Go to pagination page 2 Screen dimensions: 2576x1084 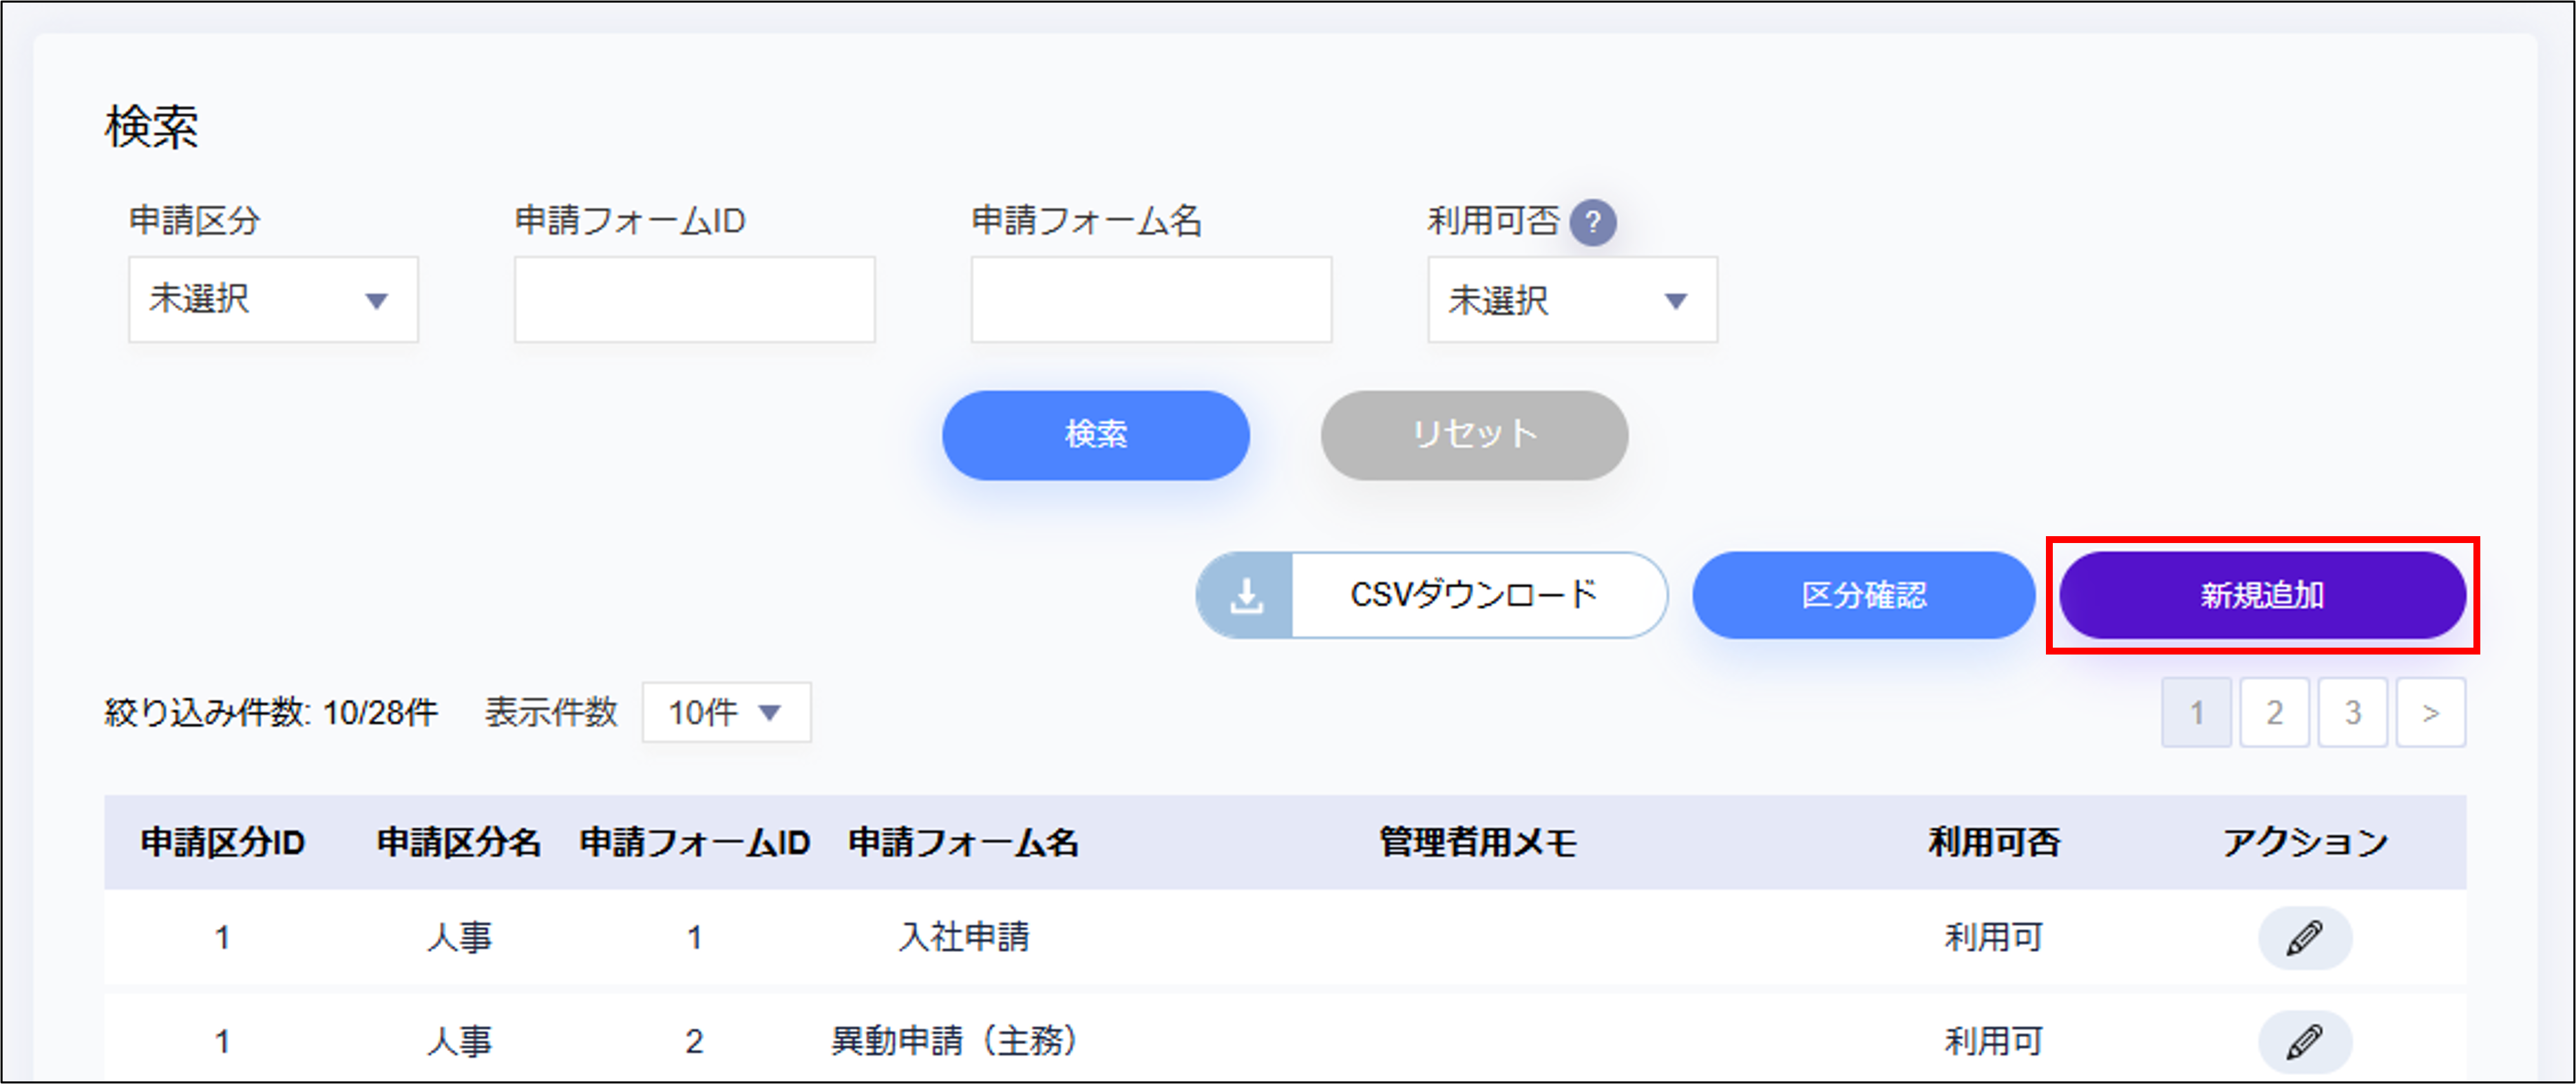click(2274, 713)
